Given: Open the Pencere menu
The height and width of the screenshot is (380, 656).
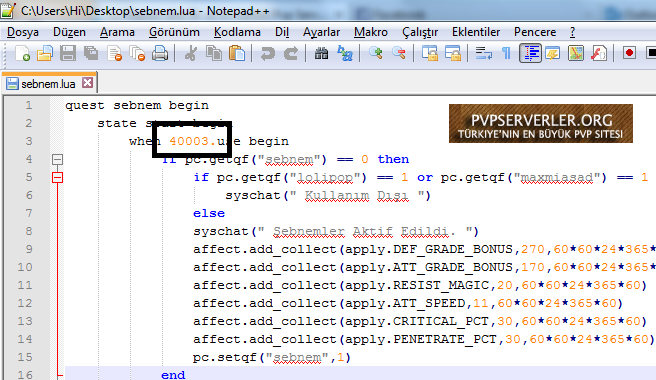Looking at the screenshot, I should click(x=535, y=32).
